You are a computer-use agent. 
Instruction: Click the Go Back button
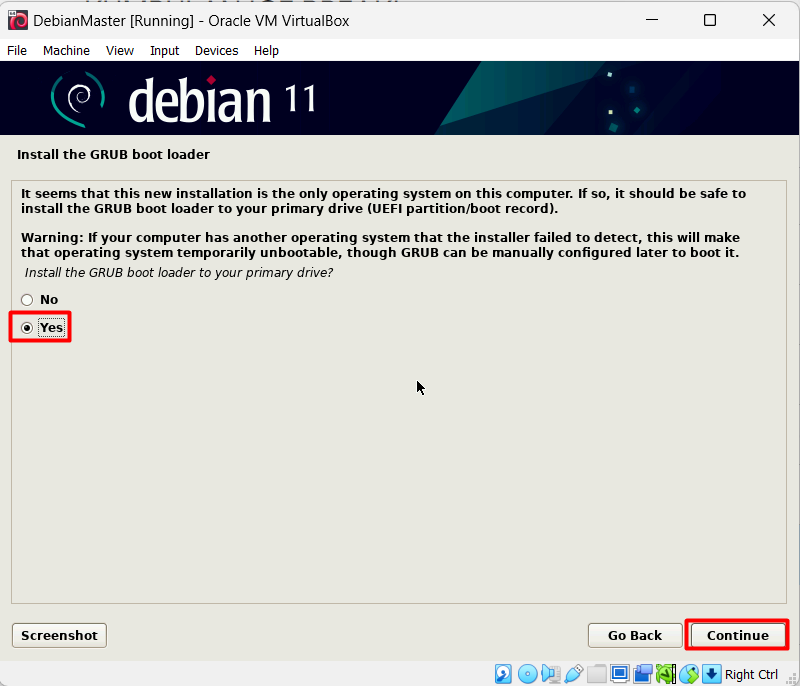[635, 635]
